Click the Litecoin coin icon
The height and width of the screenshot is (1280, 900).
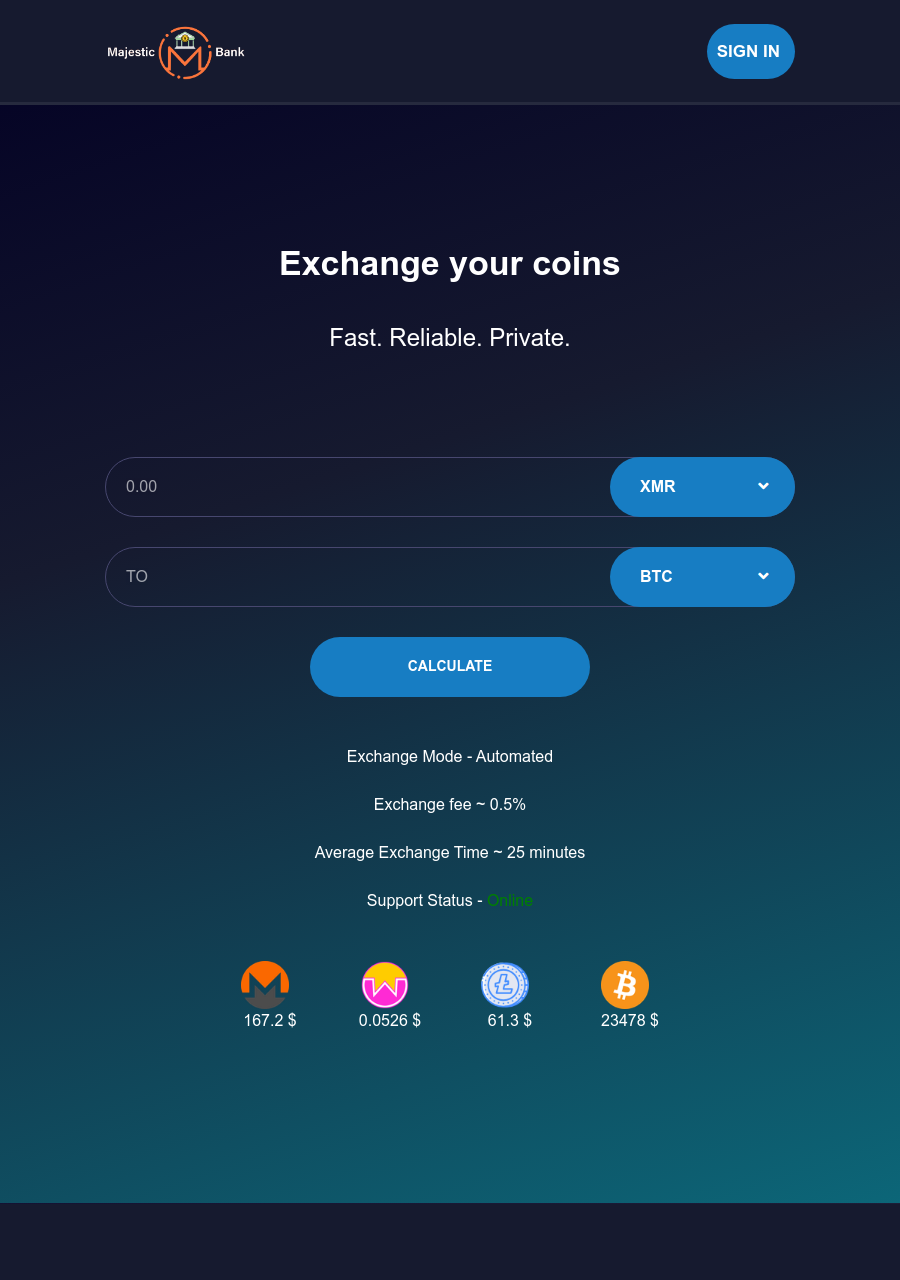coord(505,985)
